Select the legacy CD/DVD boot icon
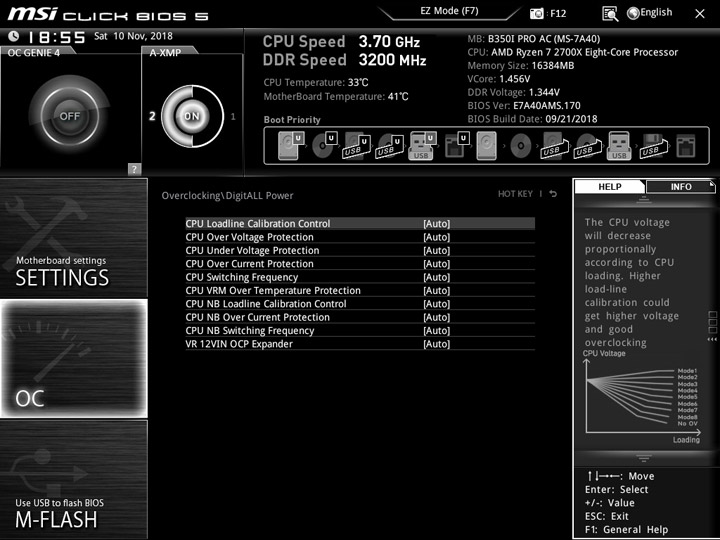The width and height of the screenshot is (720, 540). click(x=521, y=146)
